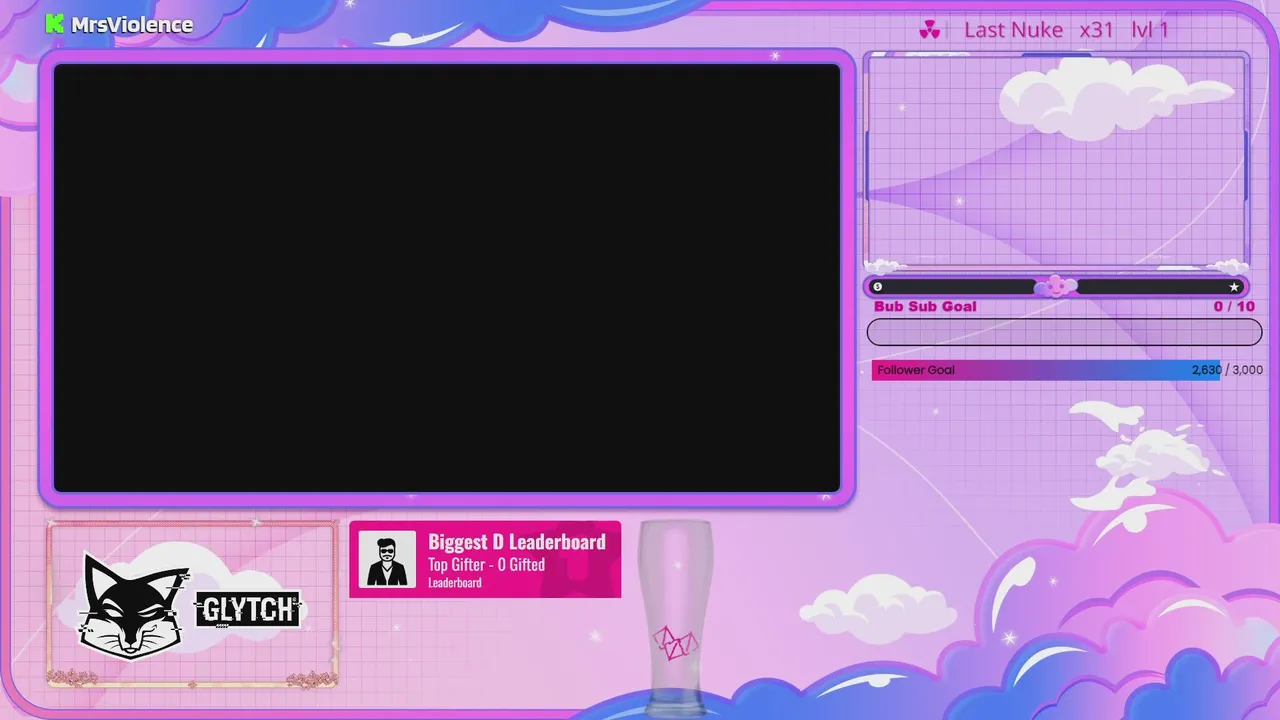This screenshot has height=720, width=1280.
Task: Click the Biggest D Leaderboard title
Action: [x=517, y=542]
